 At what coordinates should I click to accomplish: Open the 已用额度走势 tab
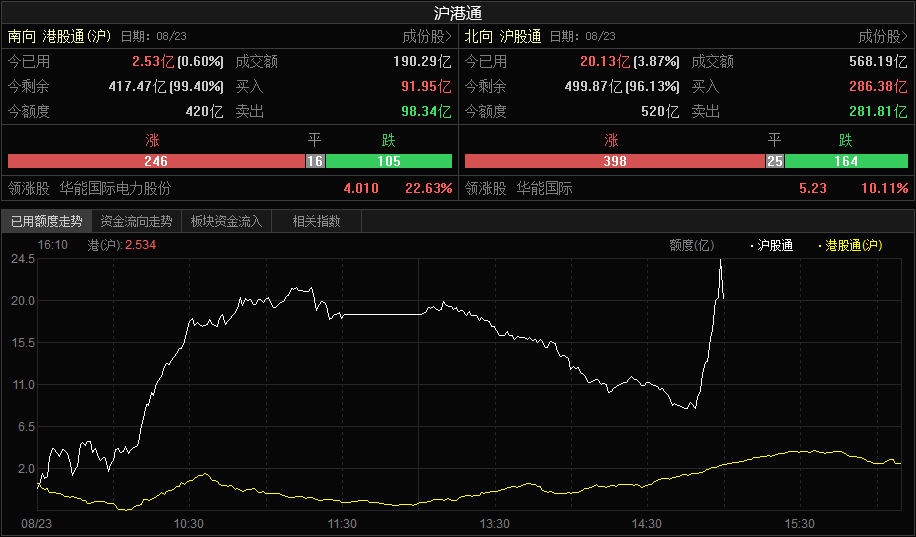[x=46, y=221]
